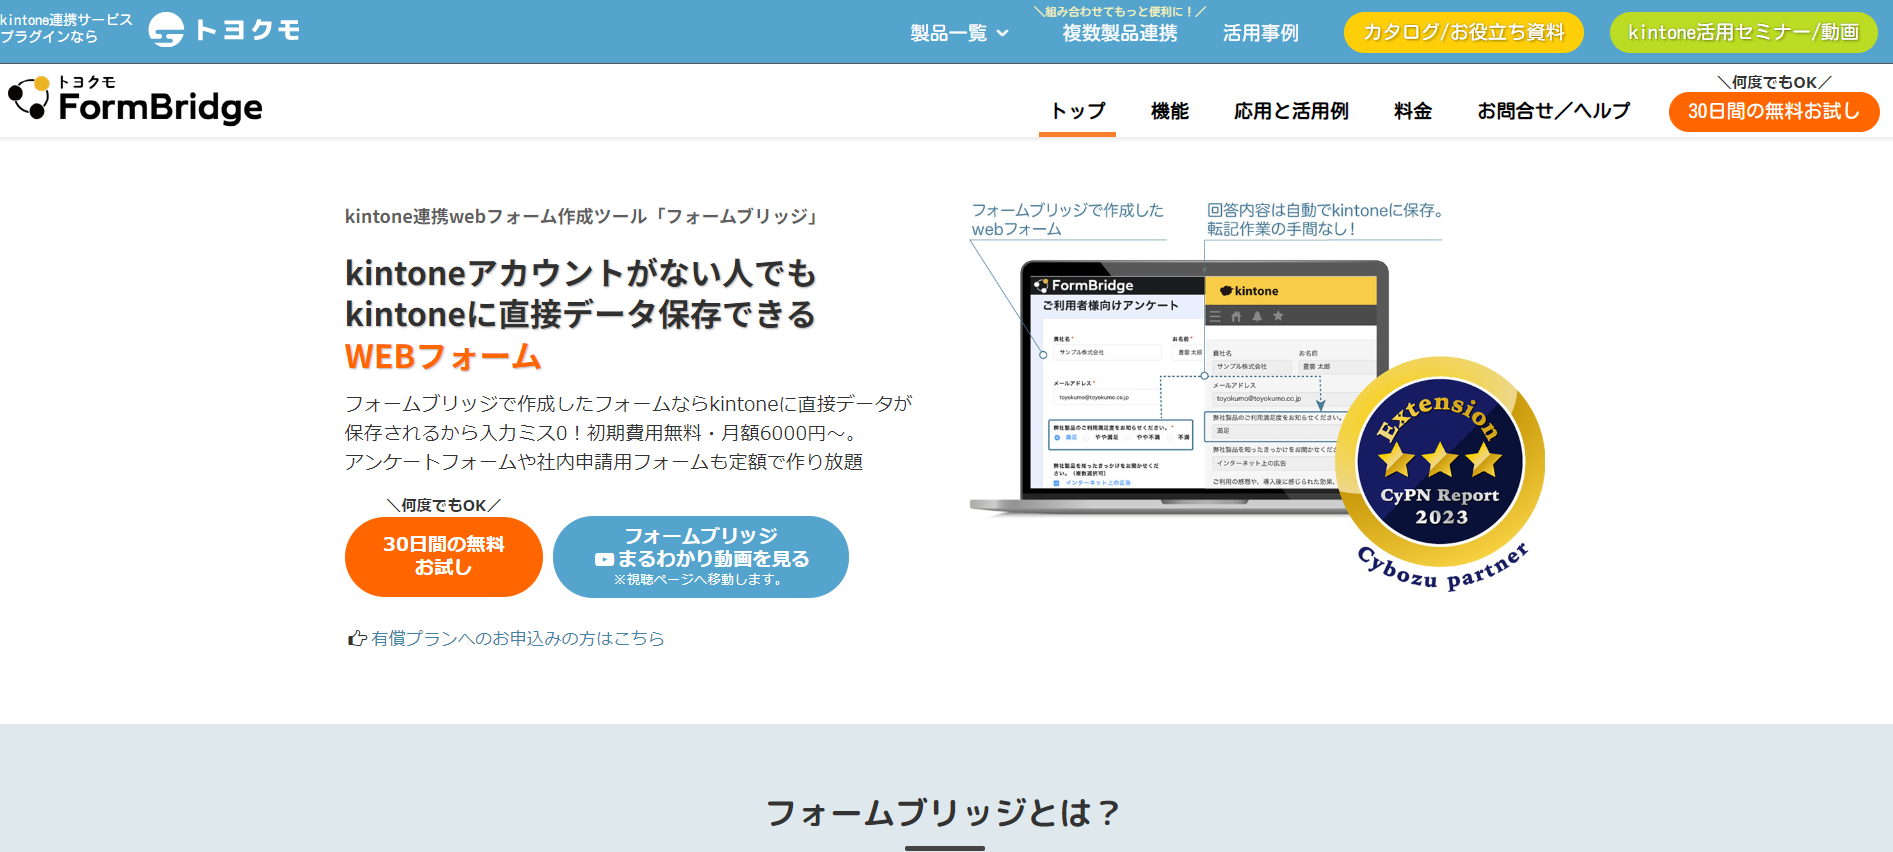Click the Toyokumo logo icon

point(166,30)
